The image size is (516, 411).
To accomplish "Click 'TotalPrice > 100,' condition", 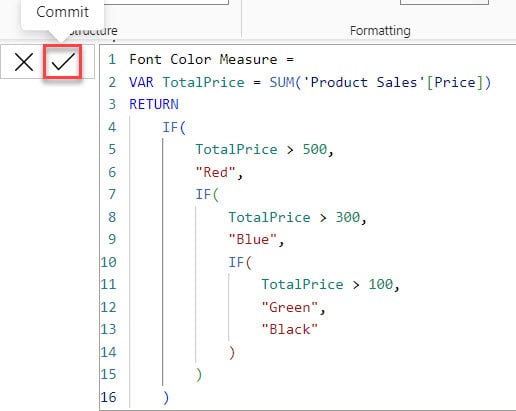I will pos(330,285).
